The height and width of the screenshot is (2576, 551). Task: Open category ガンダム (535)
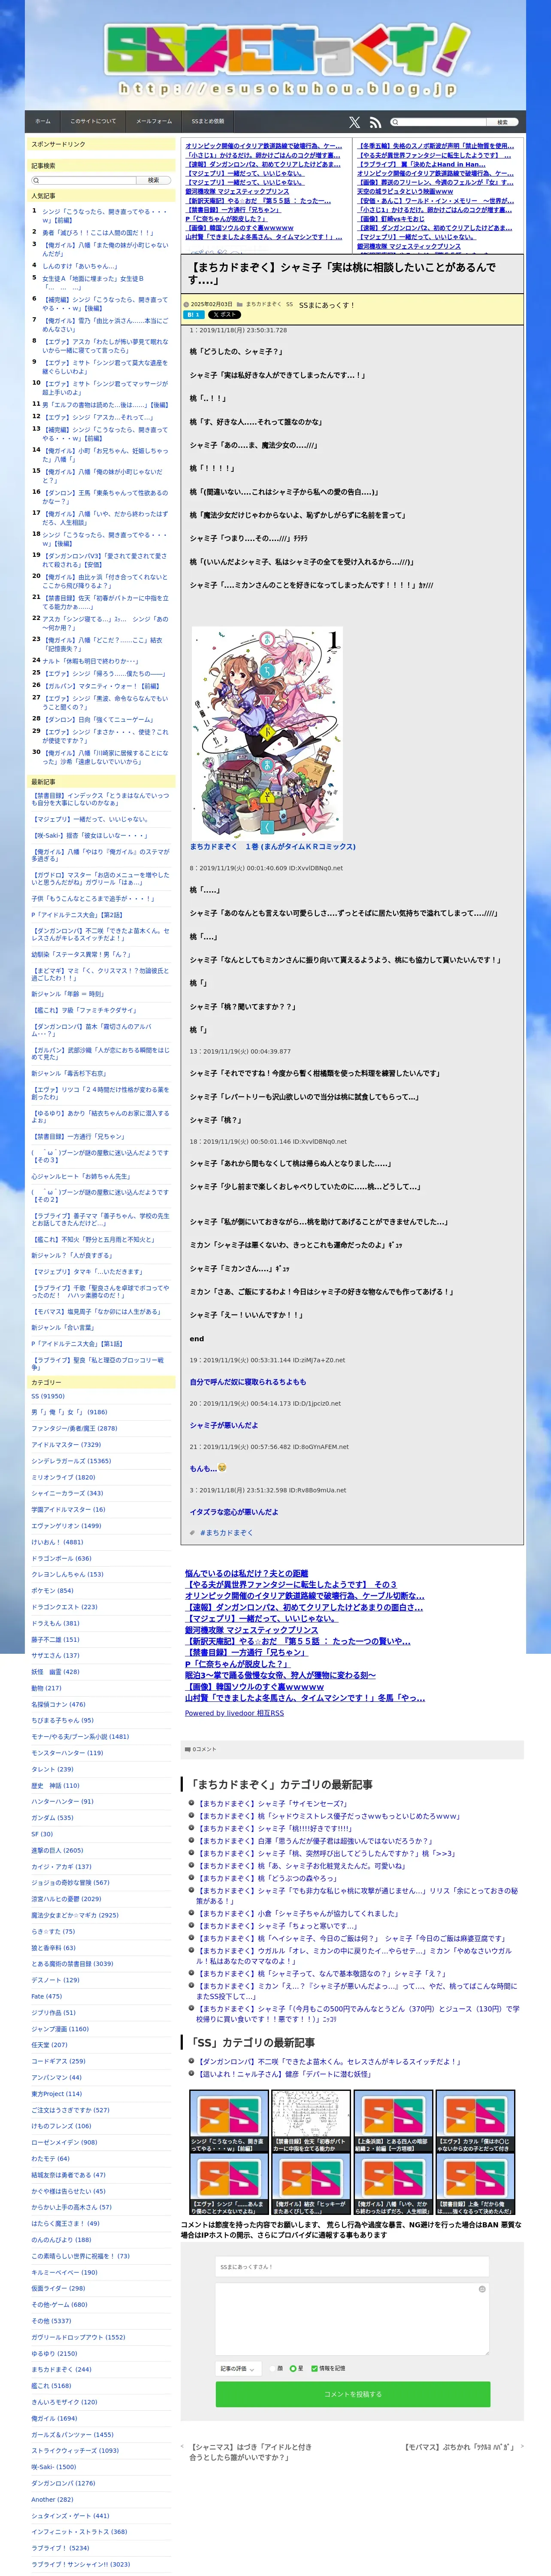(52, 1817)
